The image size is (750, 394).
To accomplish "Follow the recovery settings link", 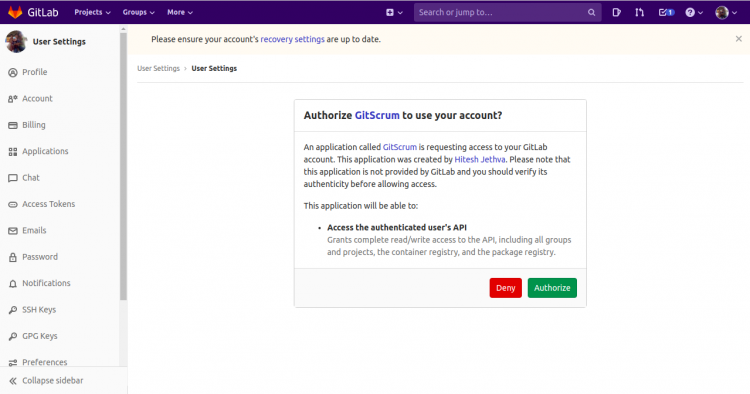I will click(x=292, y=39).
